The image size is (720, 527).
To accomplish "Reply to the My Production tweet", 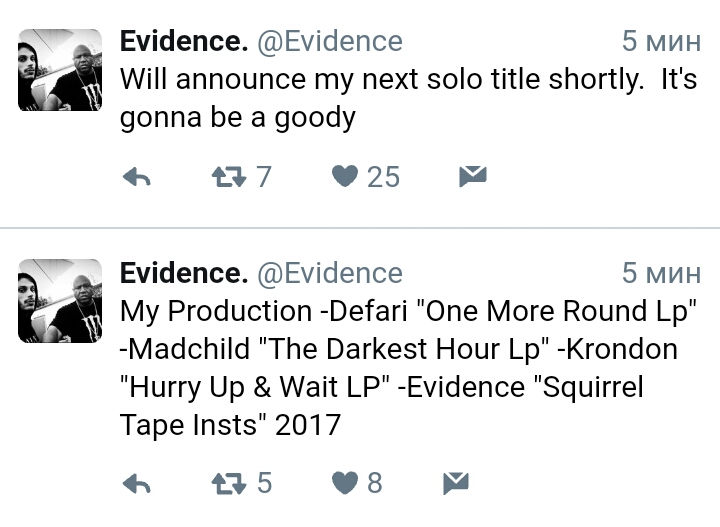I will pyautogui.click(x=137, y=483).
